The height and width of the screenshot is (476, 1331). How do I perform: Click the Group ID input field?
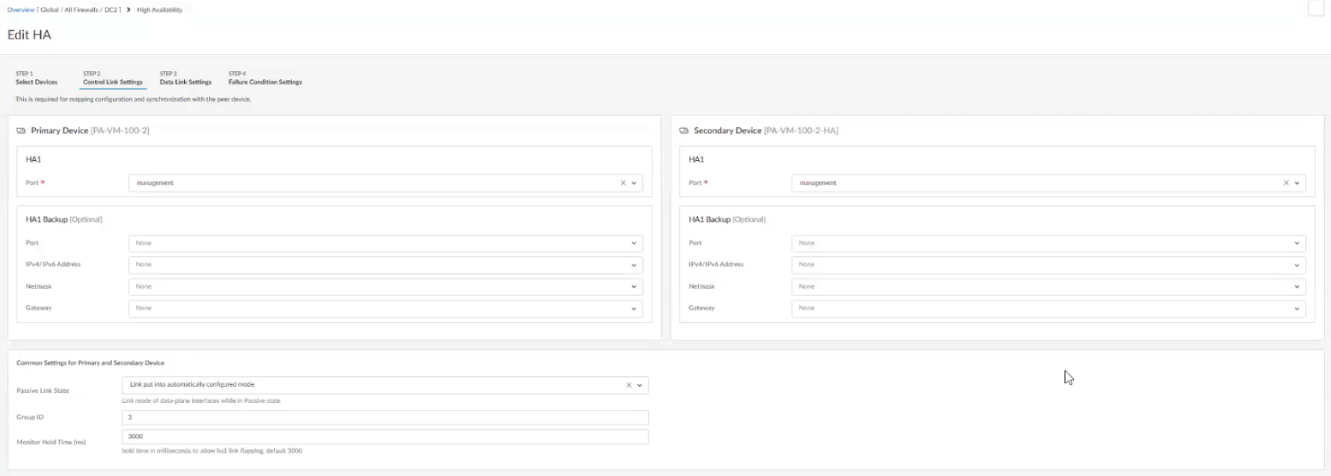click(385, 417)
